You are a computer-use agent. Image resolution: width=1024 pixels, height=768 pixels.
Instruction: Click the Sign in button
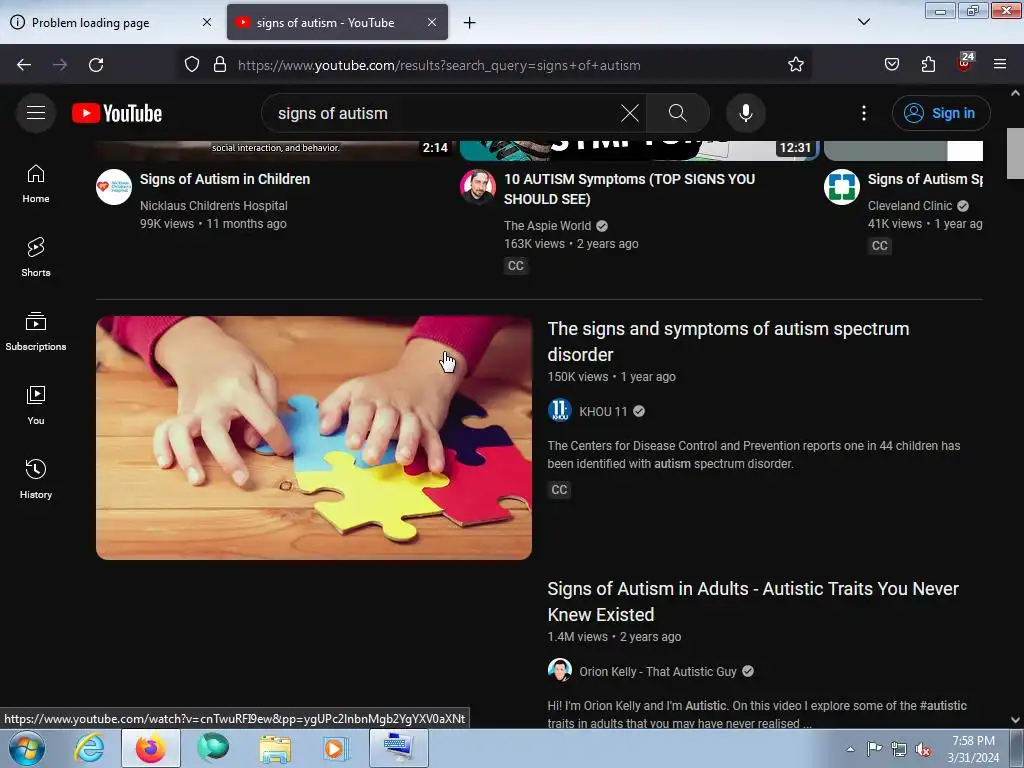tap(940, 113)
